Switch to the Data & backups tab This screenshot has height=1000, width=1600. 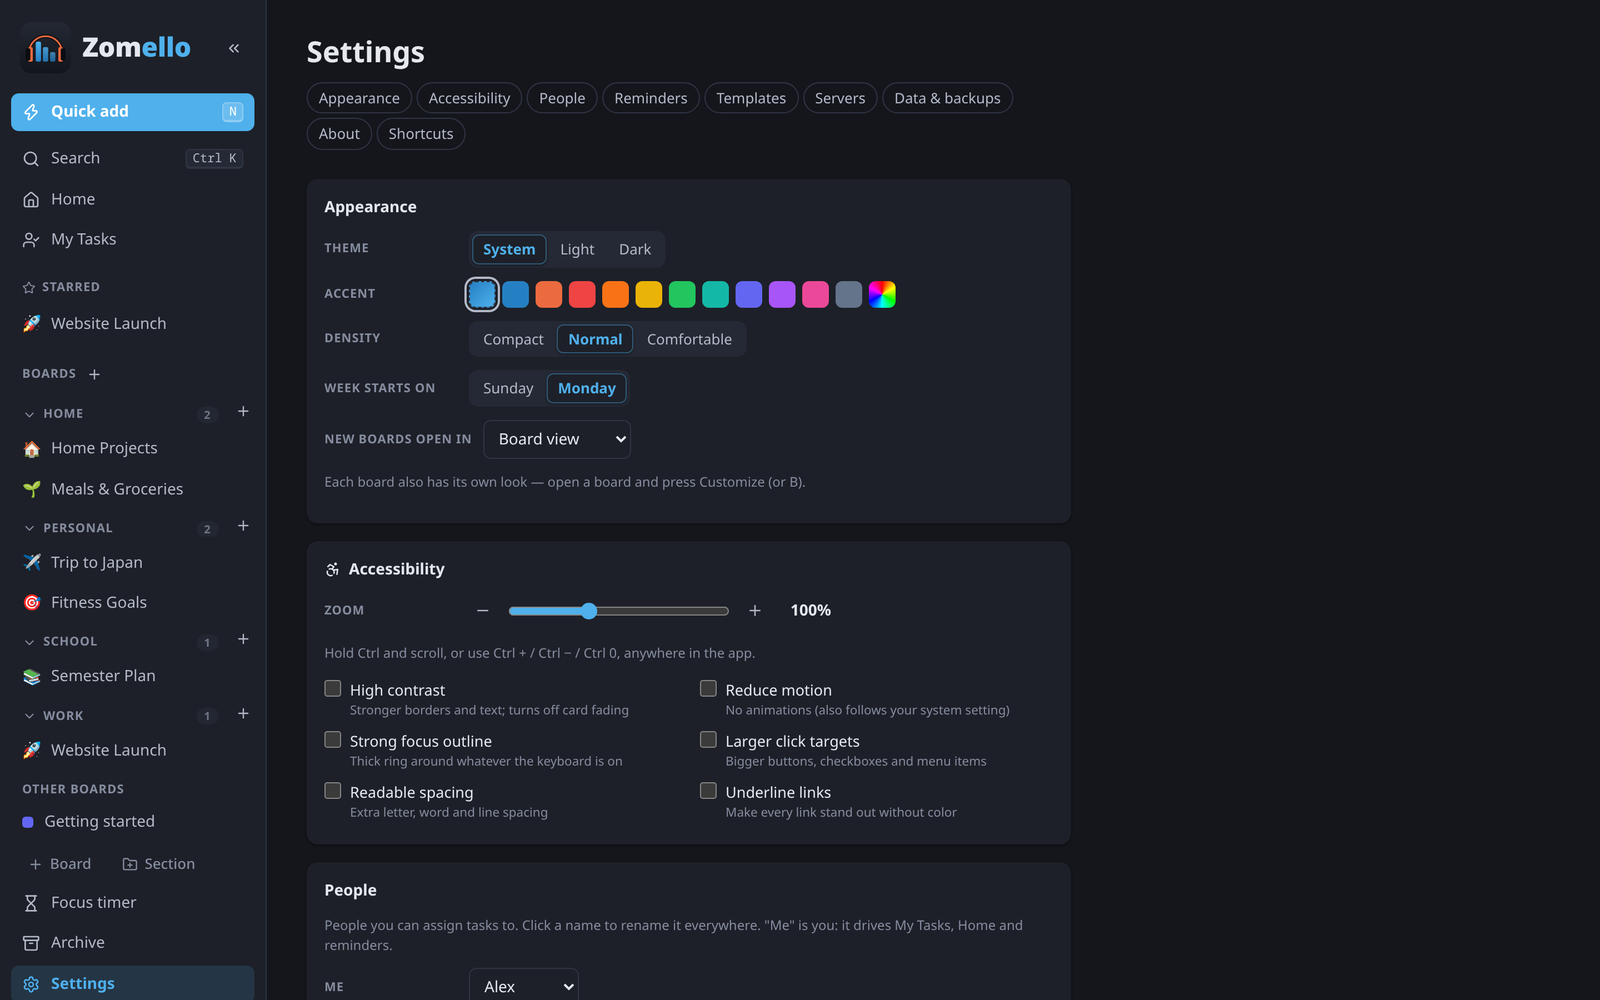pyautogui.click(x=947, y=98)
